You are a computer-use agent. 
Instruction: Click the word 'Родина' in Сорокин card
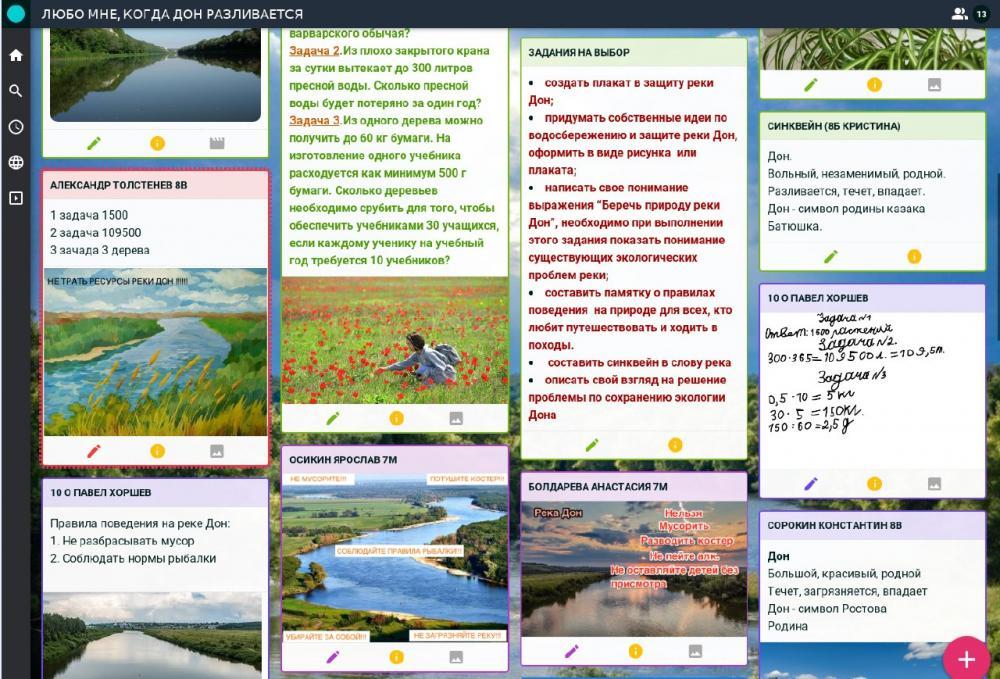(788, 626)
